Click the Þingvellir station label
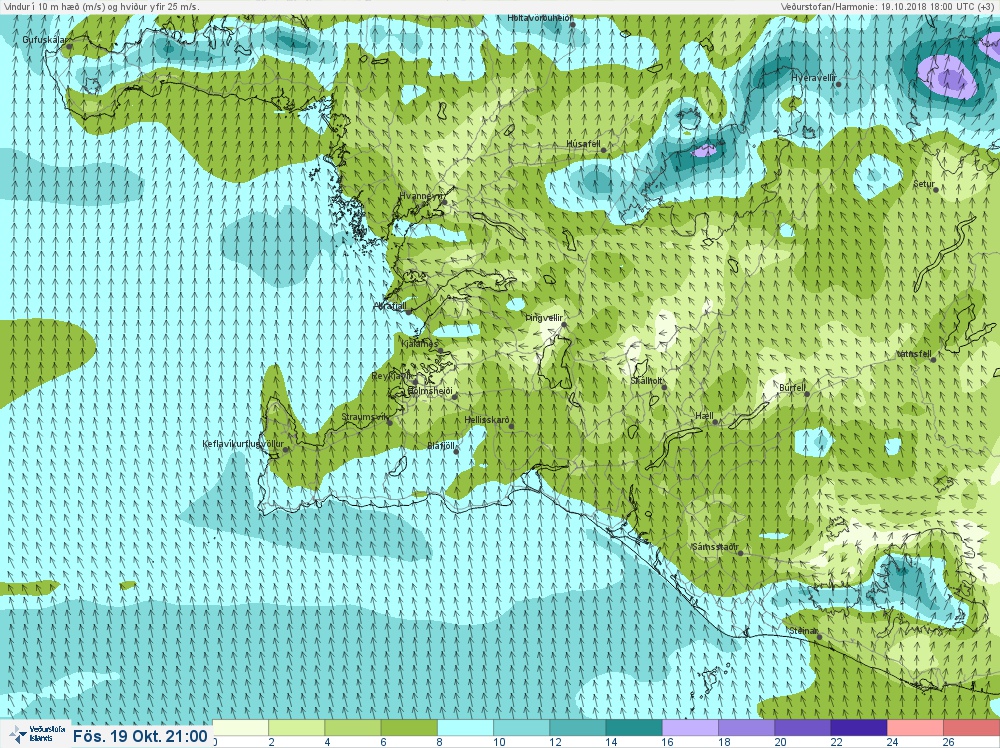1000x748 pixels. tap(544, 318)
